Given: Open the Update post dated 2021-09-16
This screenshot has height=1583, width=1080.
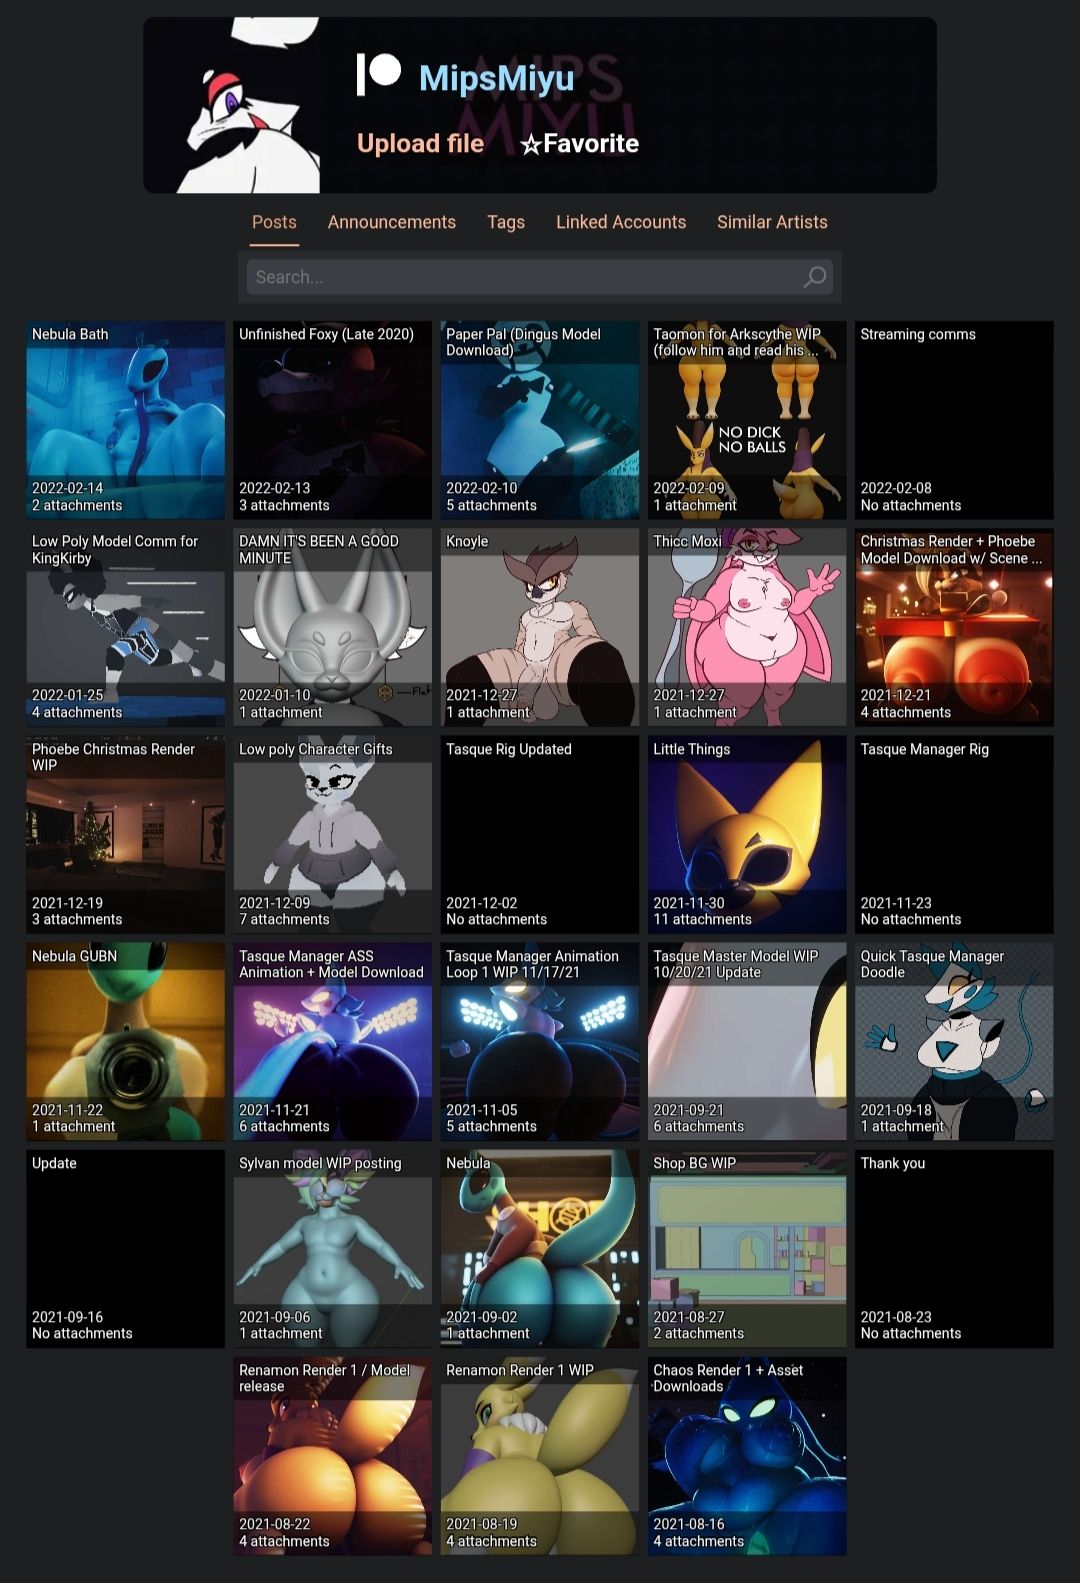Looking at the screenshot, I should 125,1248.
